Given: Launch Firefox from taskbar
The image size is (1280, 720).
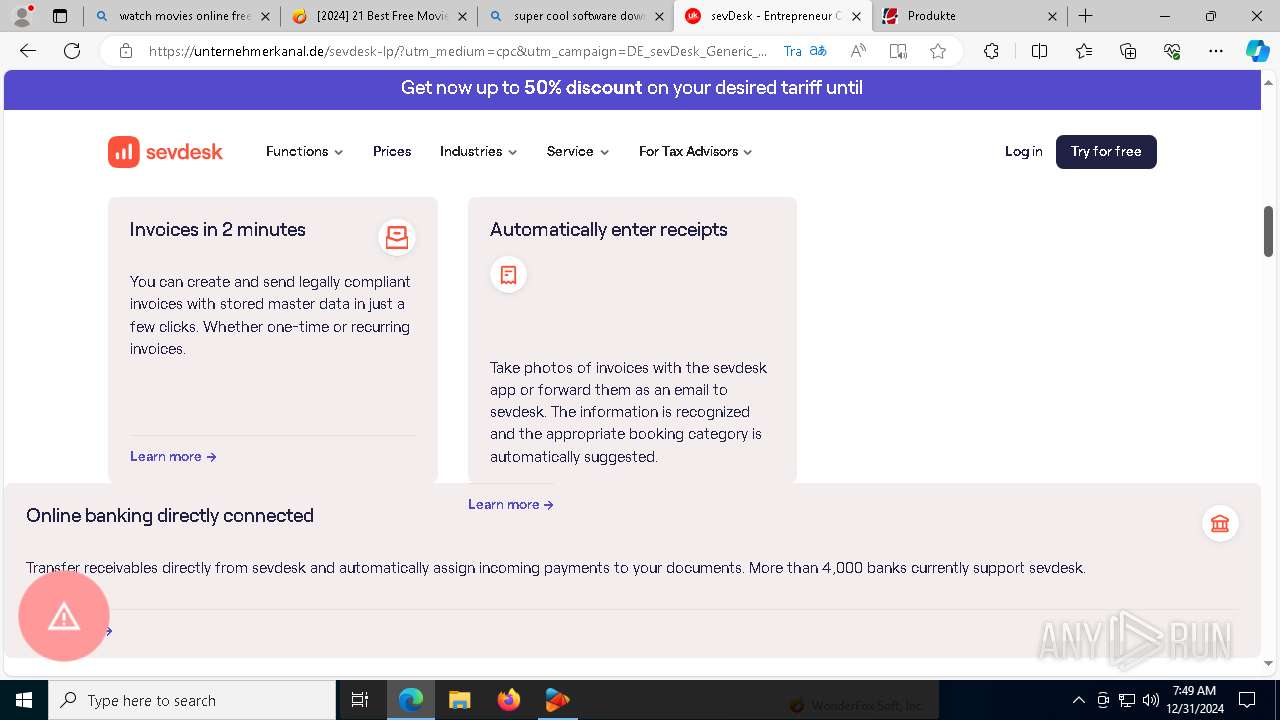Looking at the screenshot, I should click(x=508, y=700).
